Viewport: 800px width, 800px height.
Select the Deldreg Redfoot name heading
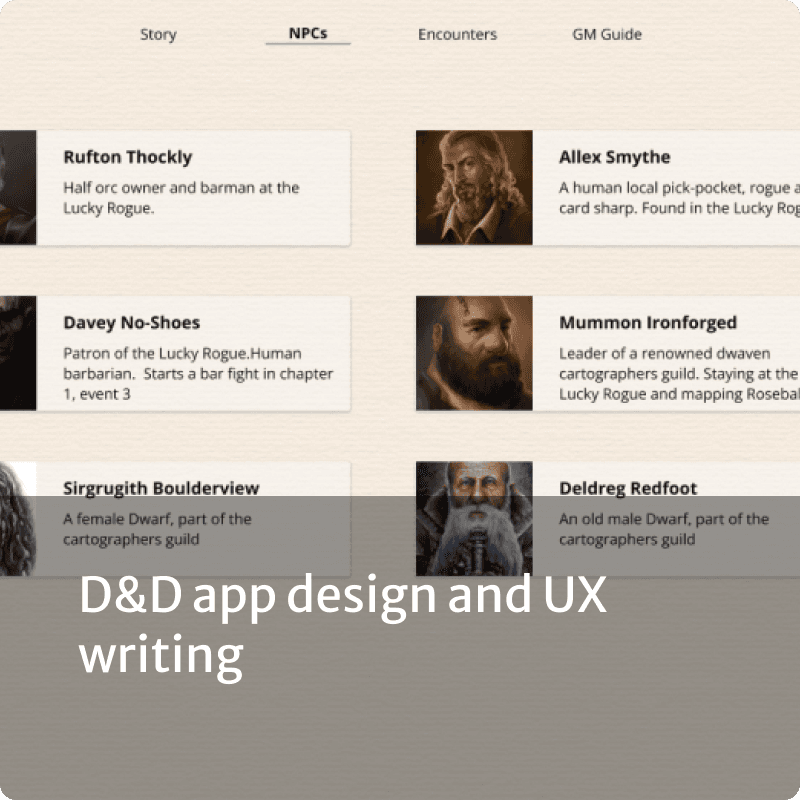628,488
